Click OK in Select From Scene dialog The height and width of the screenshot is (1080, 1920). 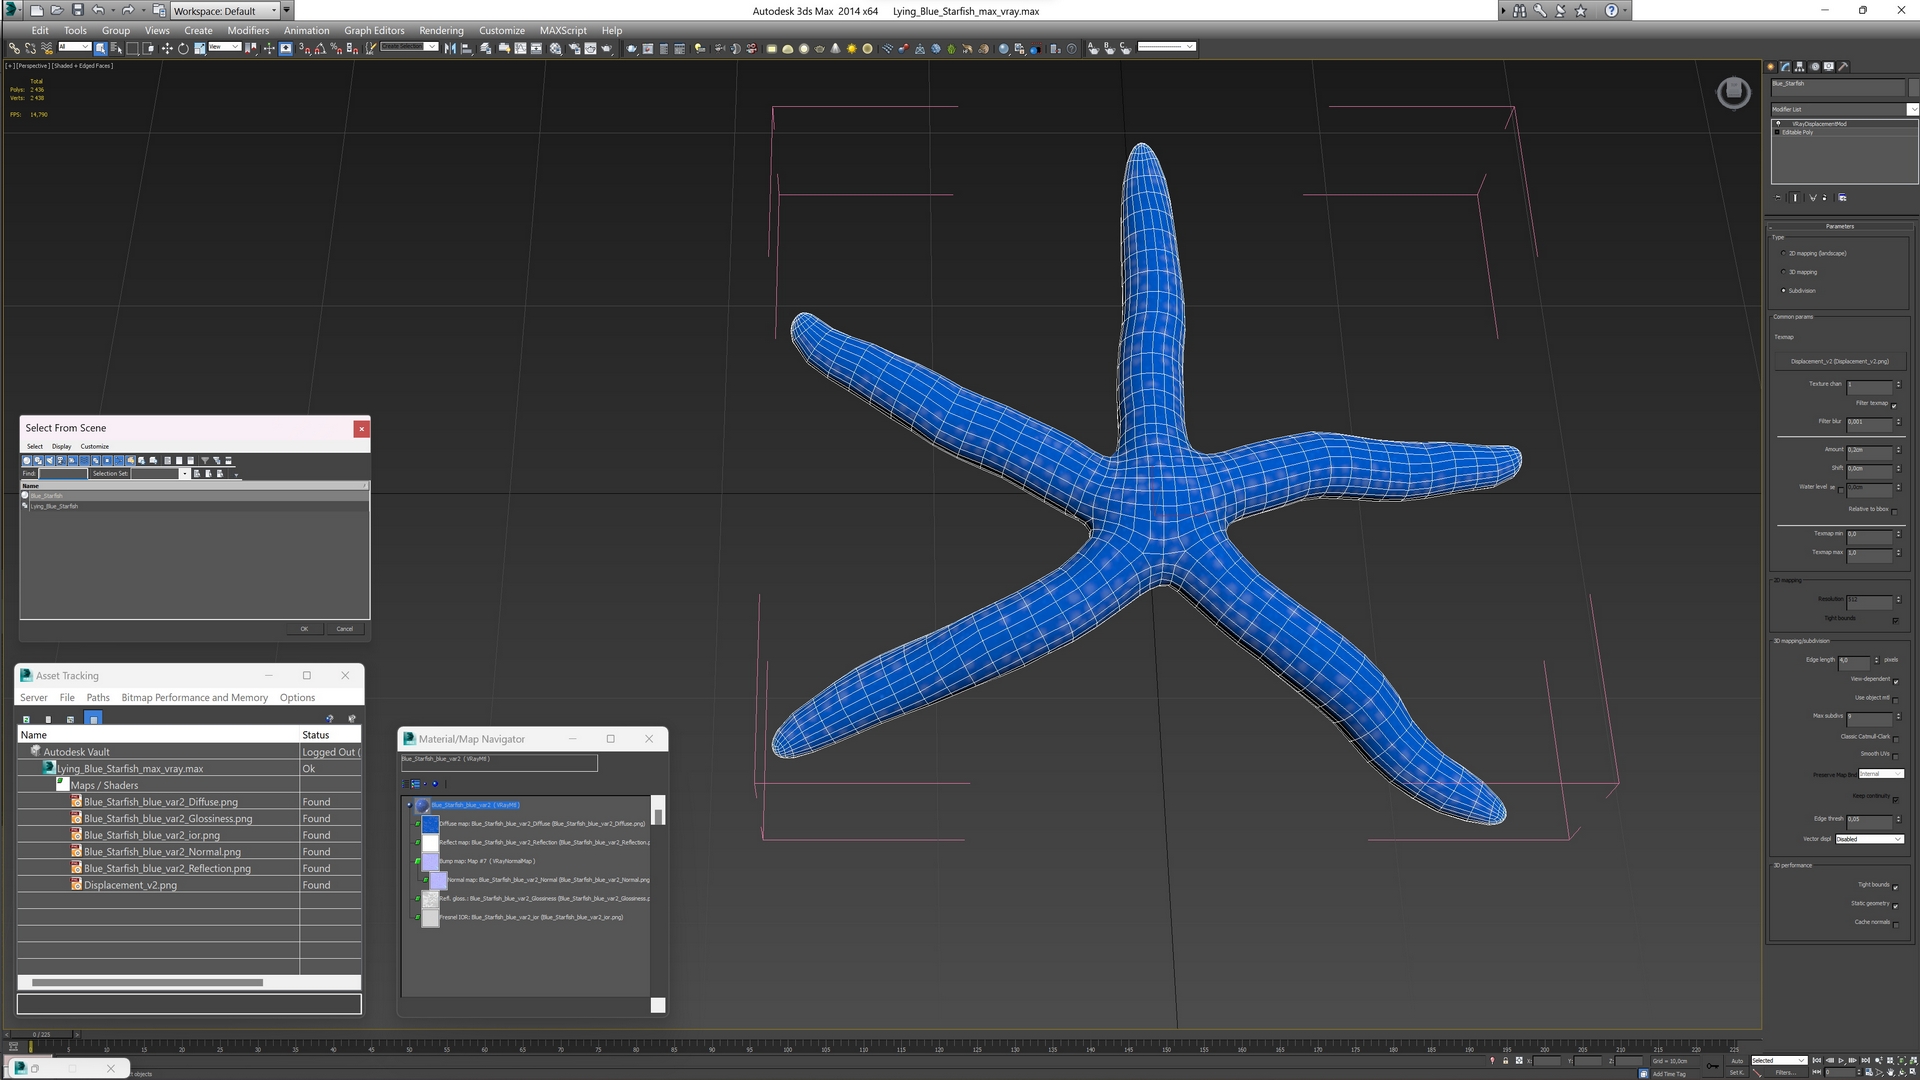pos(304,629)
